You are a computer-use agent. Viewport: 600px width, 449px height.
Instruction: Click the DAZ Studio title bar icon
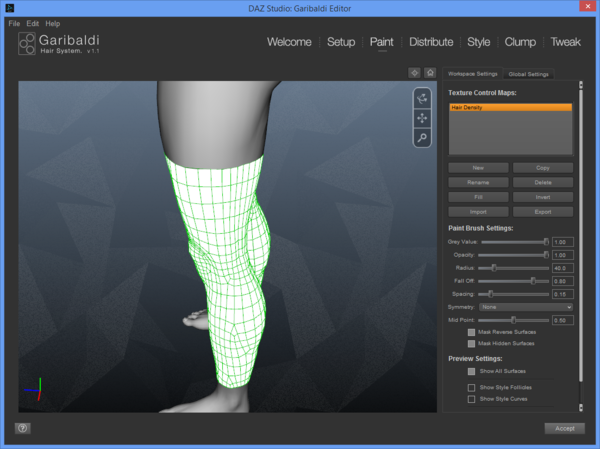click(x=10, y=8)
